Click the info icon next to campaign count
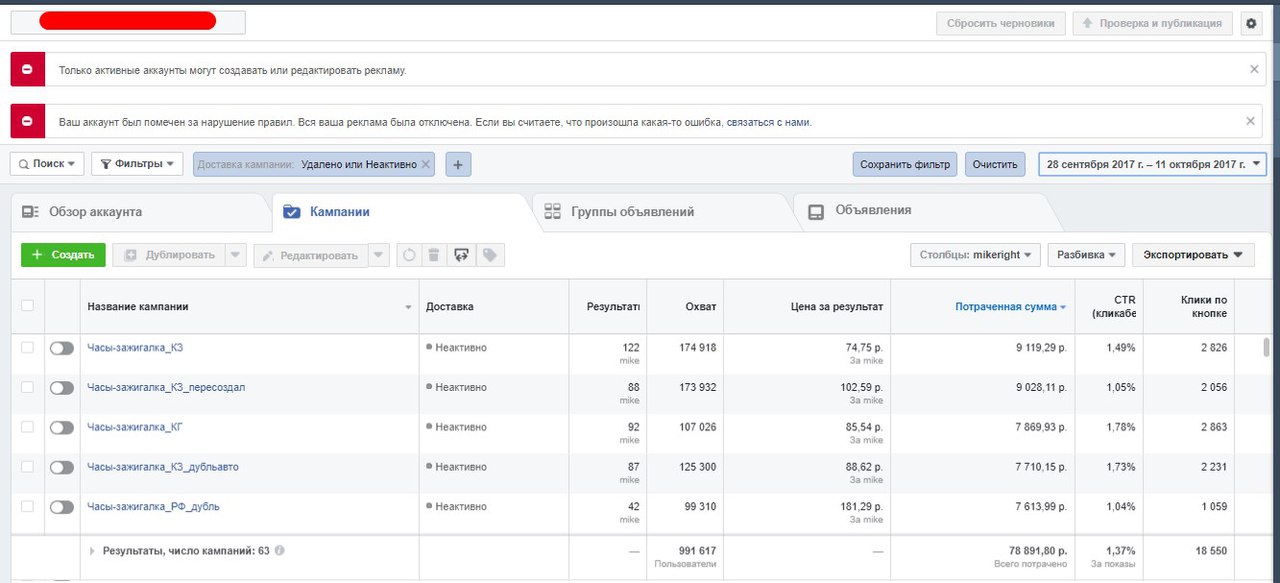The width and height of the screenshot is (1280, 583). tap(280, 550)
